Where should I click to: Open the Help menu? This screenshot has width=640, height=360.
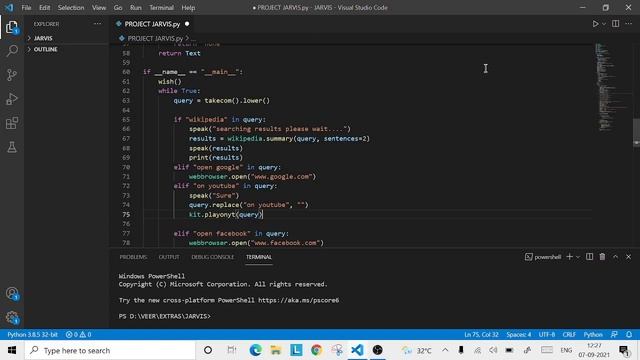pos(188,8)
